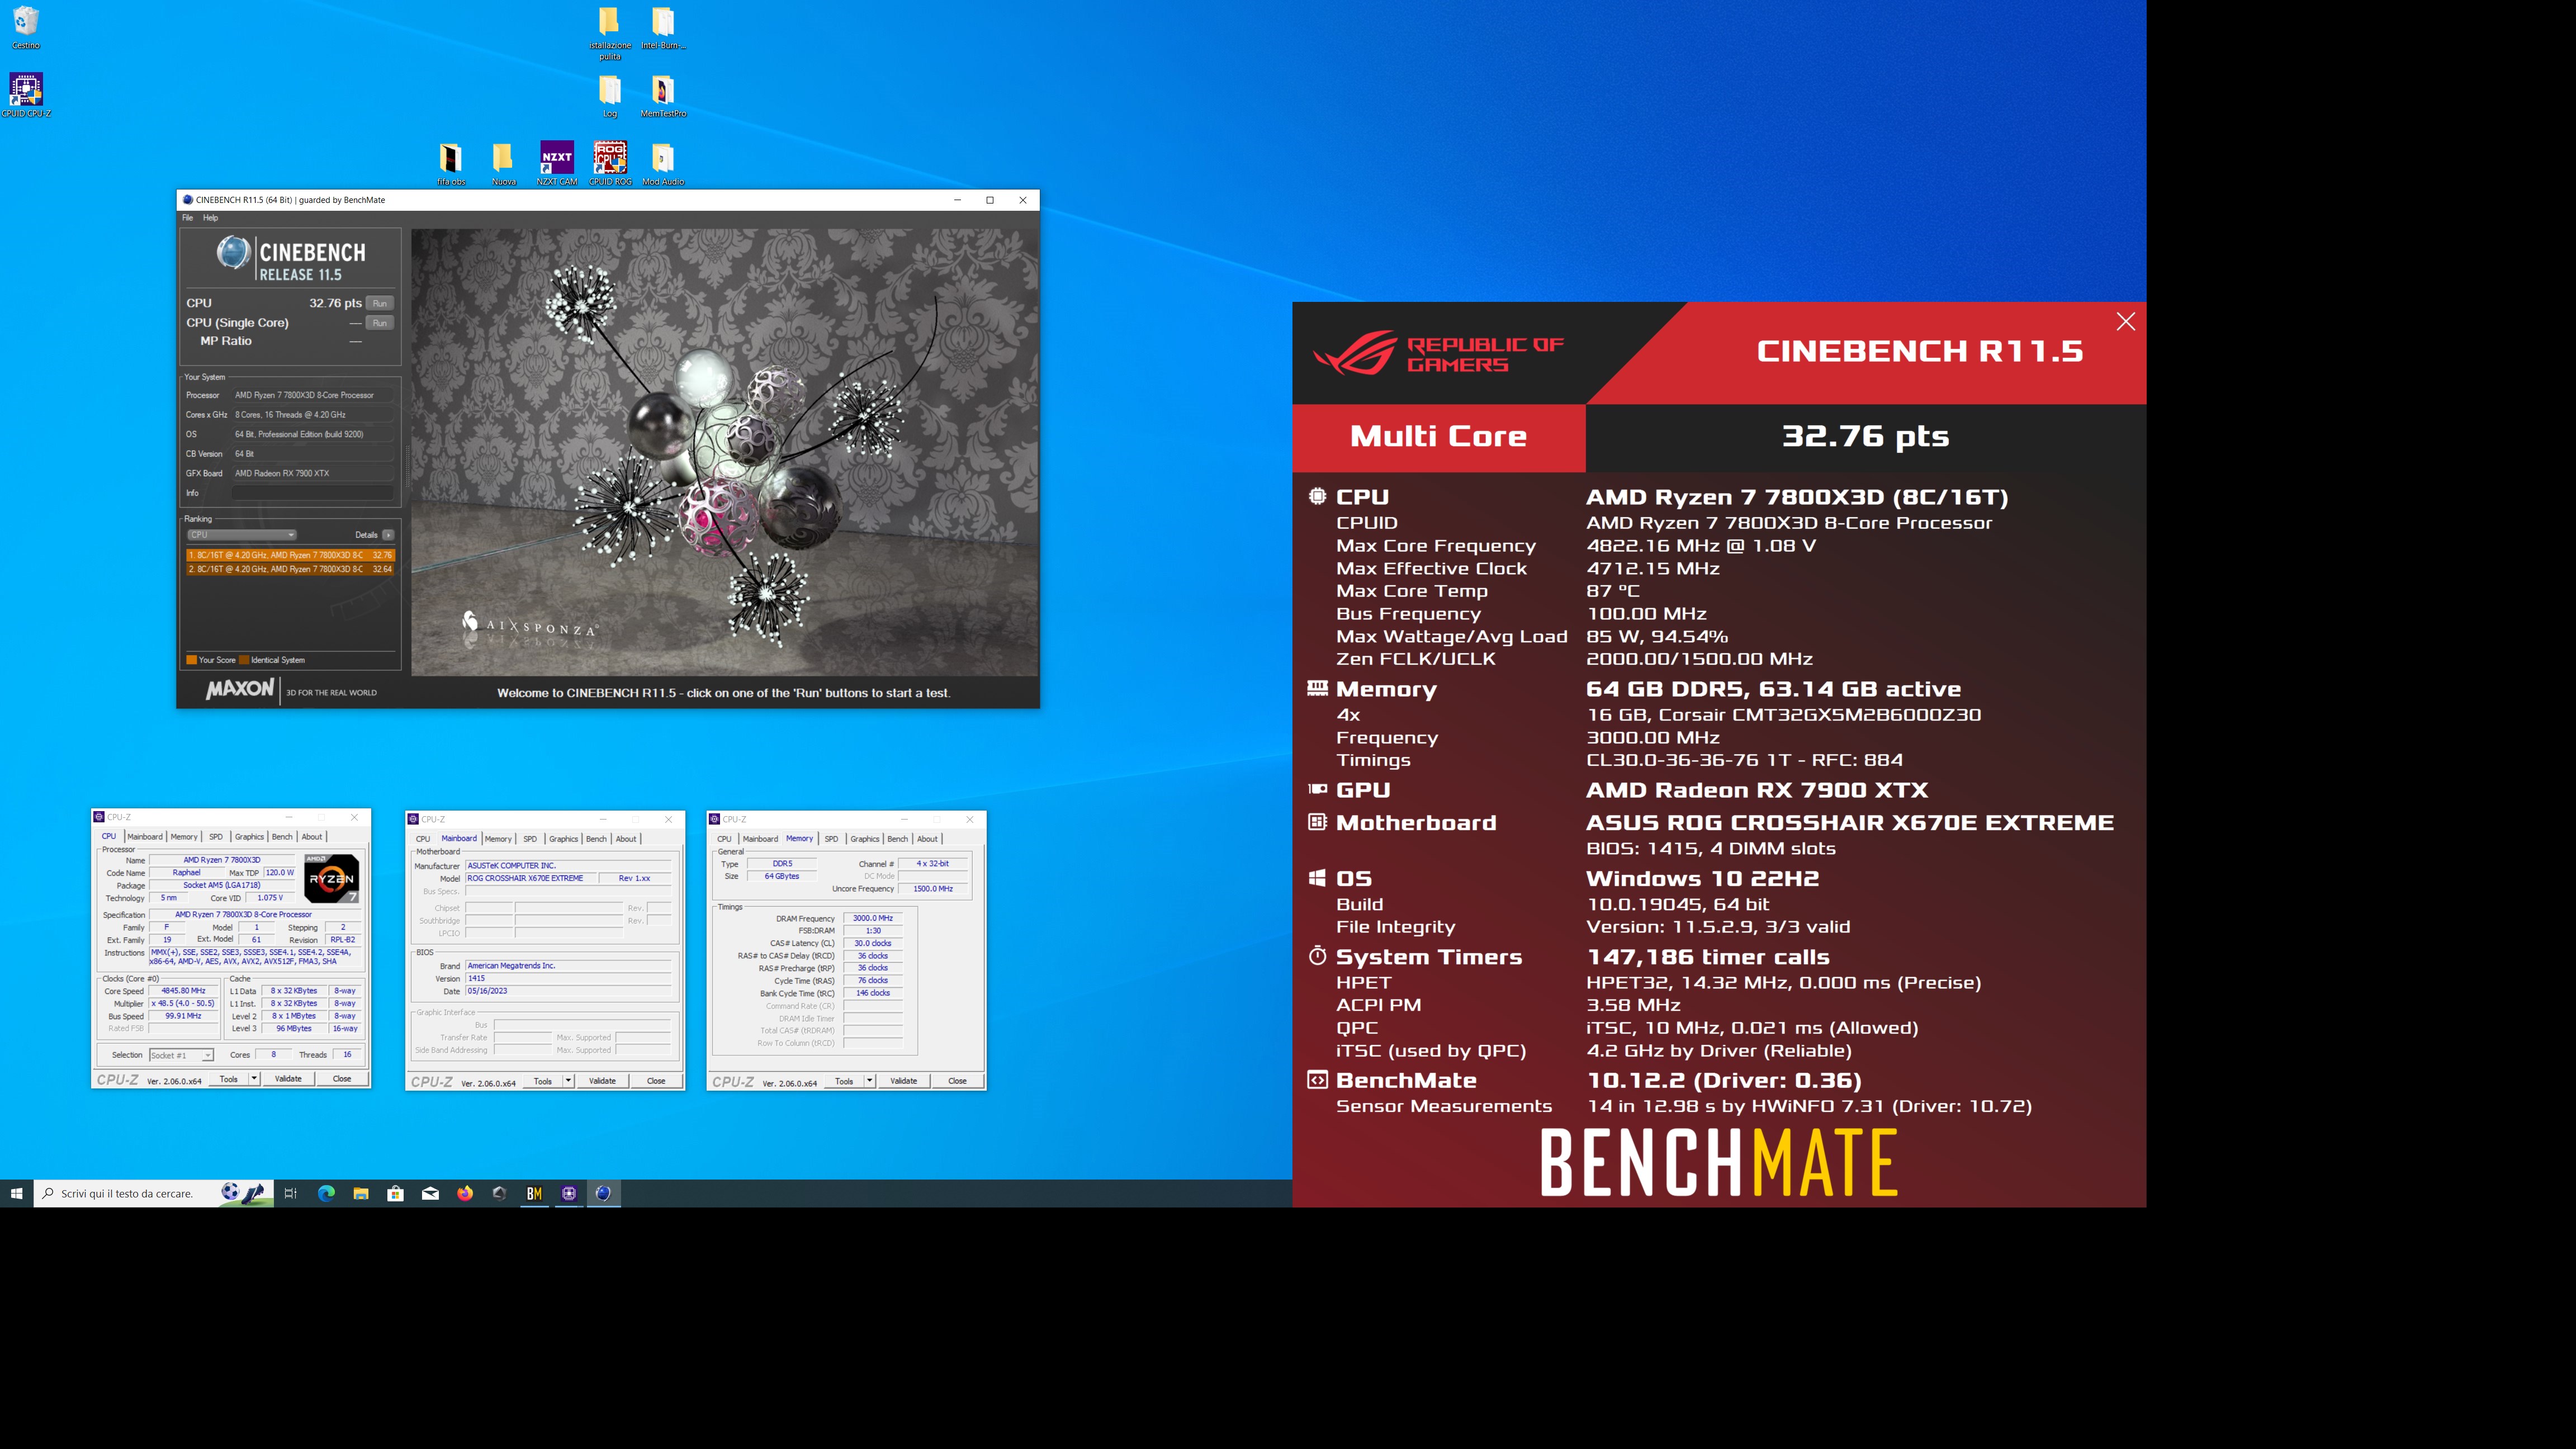Click the Cinebench rendered scene preview
2576x1449 pixels.
click(x=725, y=452)
